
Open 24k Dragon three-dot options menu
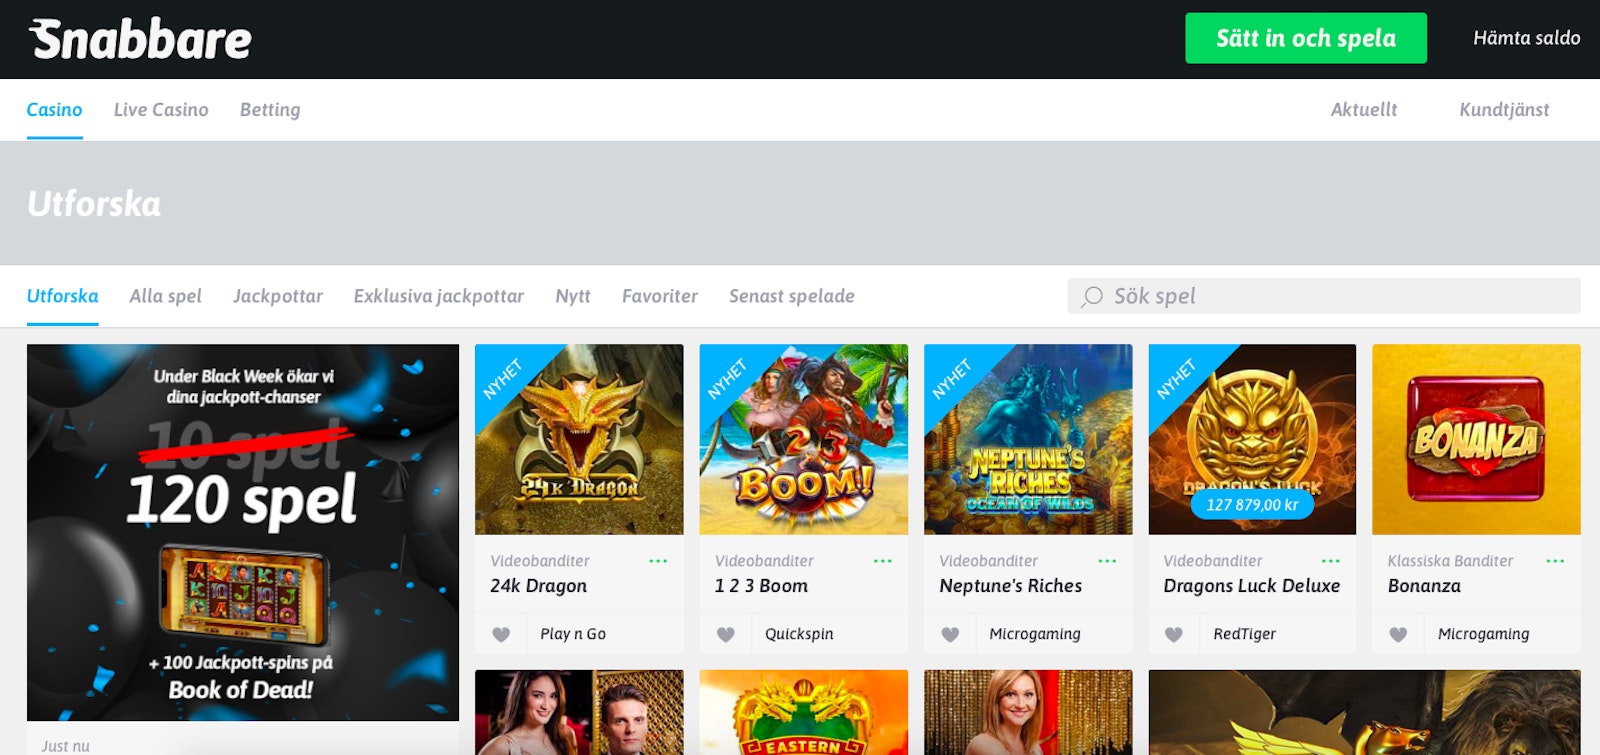pos(658,561)
